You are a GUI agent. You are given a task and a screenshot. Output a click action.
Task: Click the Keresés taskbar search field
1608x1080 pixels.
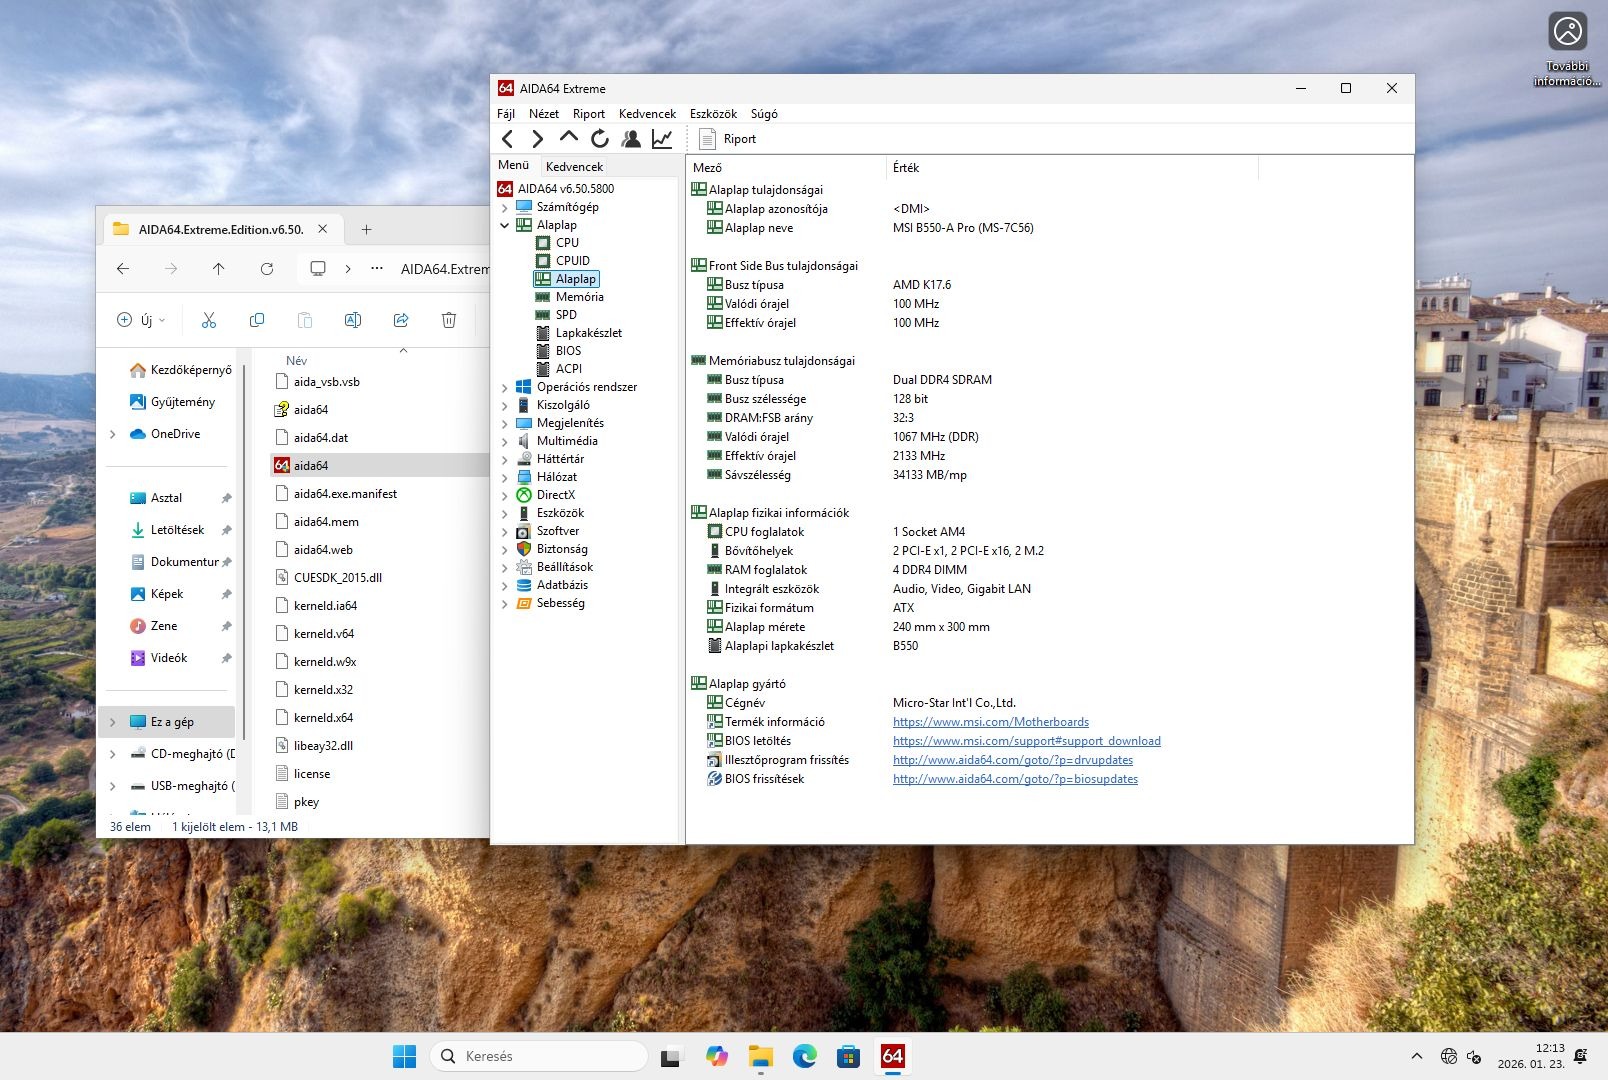point(540,1056)
